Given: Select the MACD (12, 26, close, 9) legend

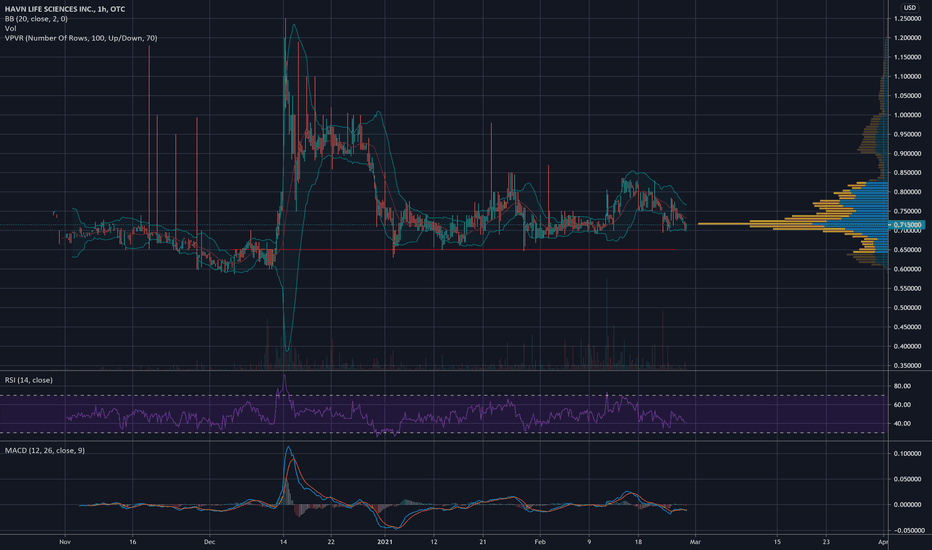Looking at the screenshot, I should coord(45,450).
